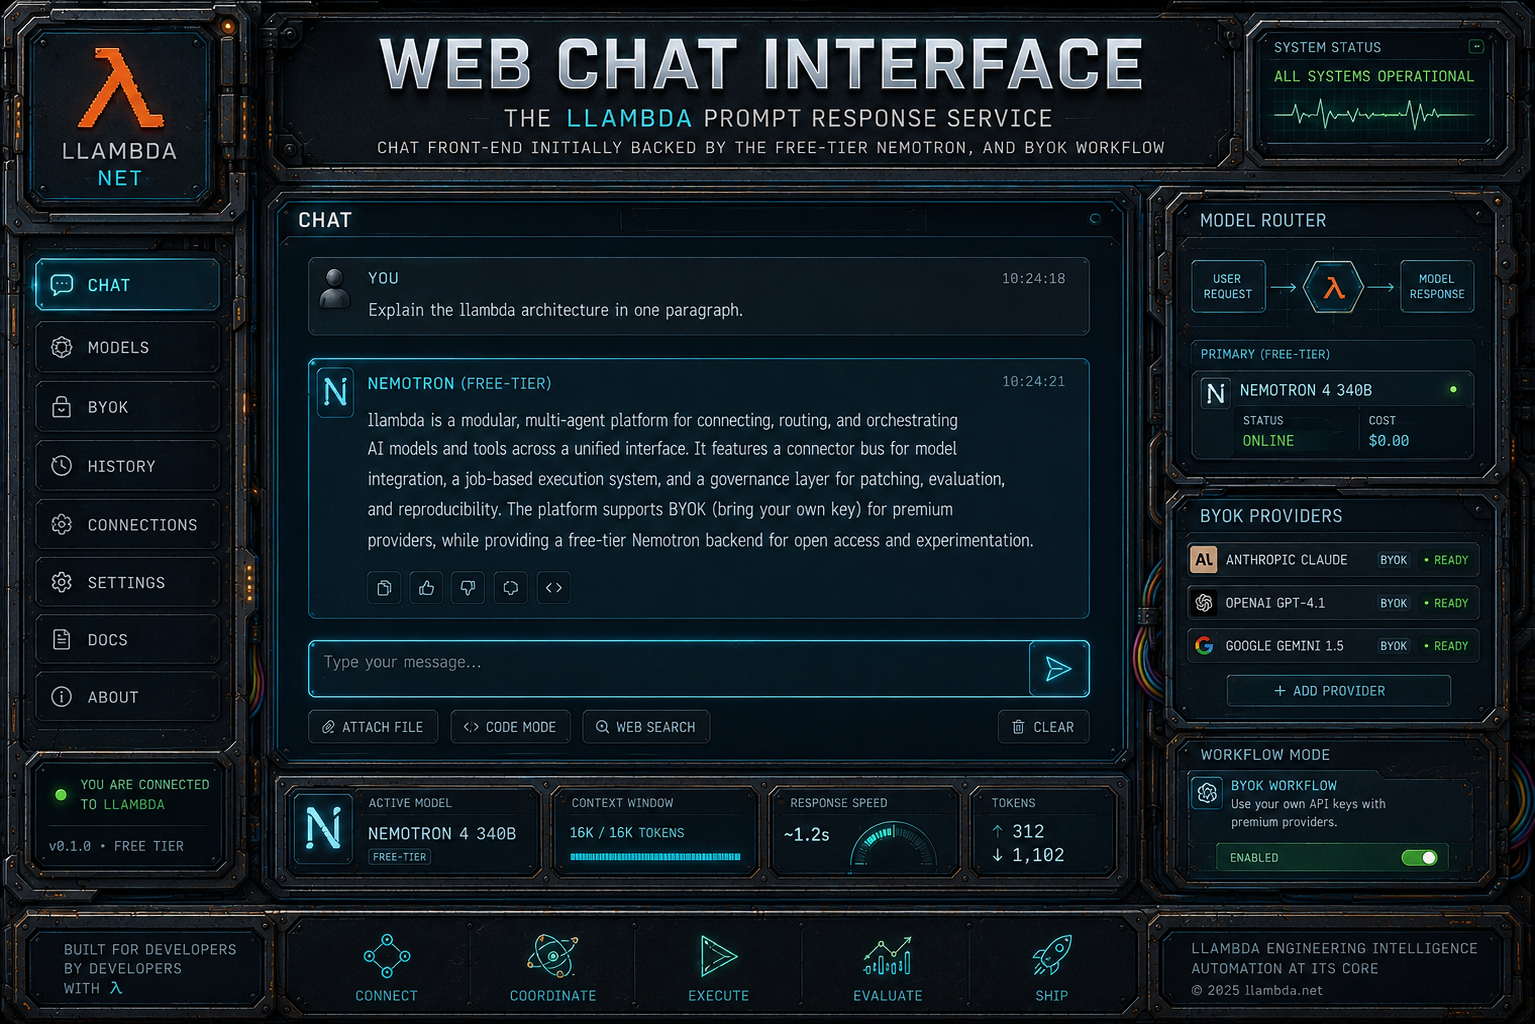Image resolution: width=1535 pixels, height=1024 pixels.
Task: Click the copy response icon
Action: 384,588
